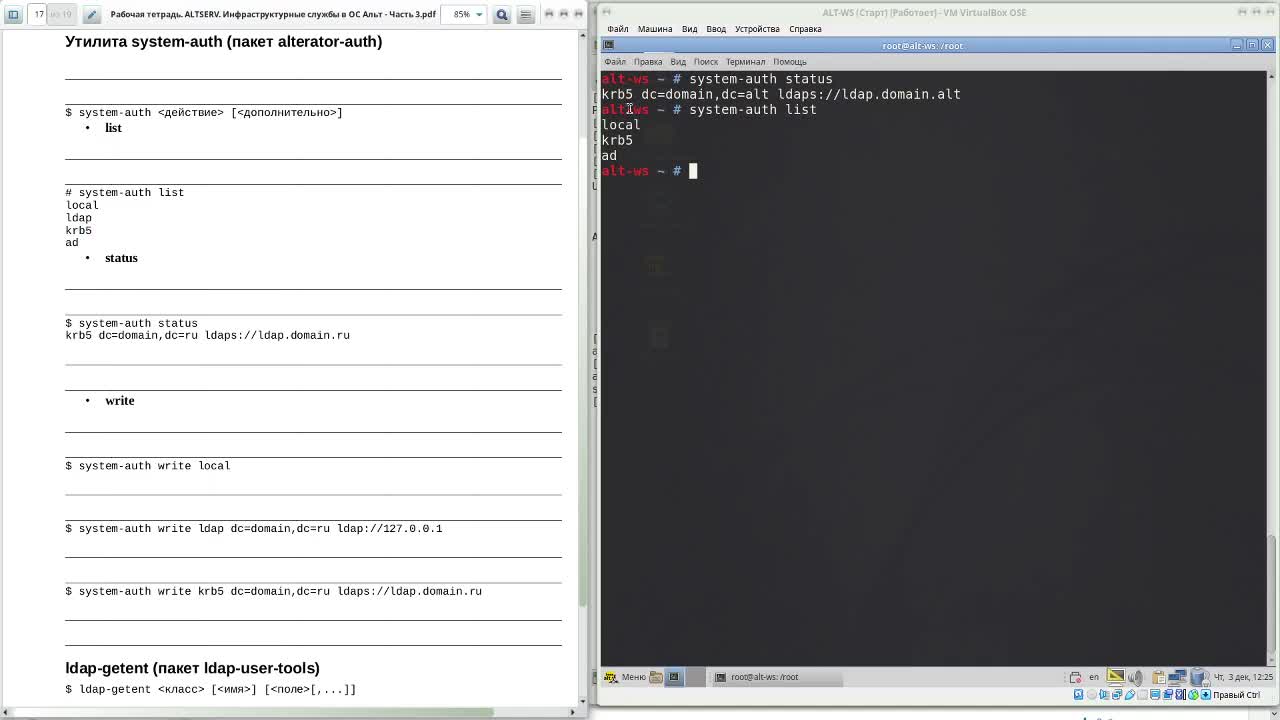Open VirtualBox Машина menu
This screenshot has width=1280, height=720.
pos(655,29)
